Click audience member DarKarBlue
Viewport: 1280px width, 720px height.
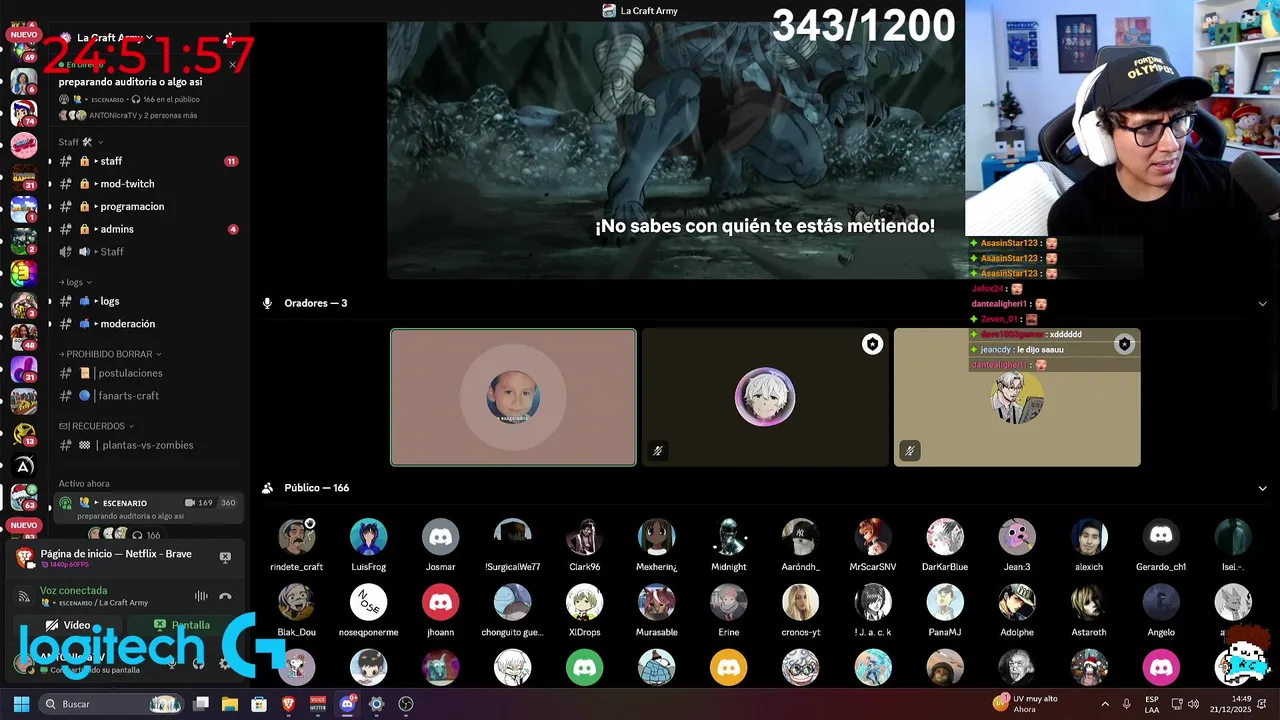click(945, 545)
